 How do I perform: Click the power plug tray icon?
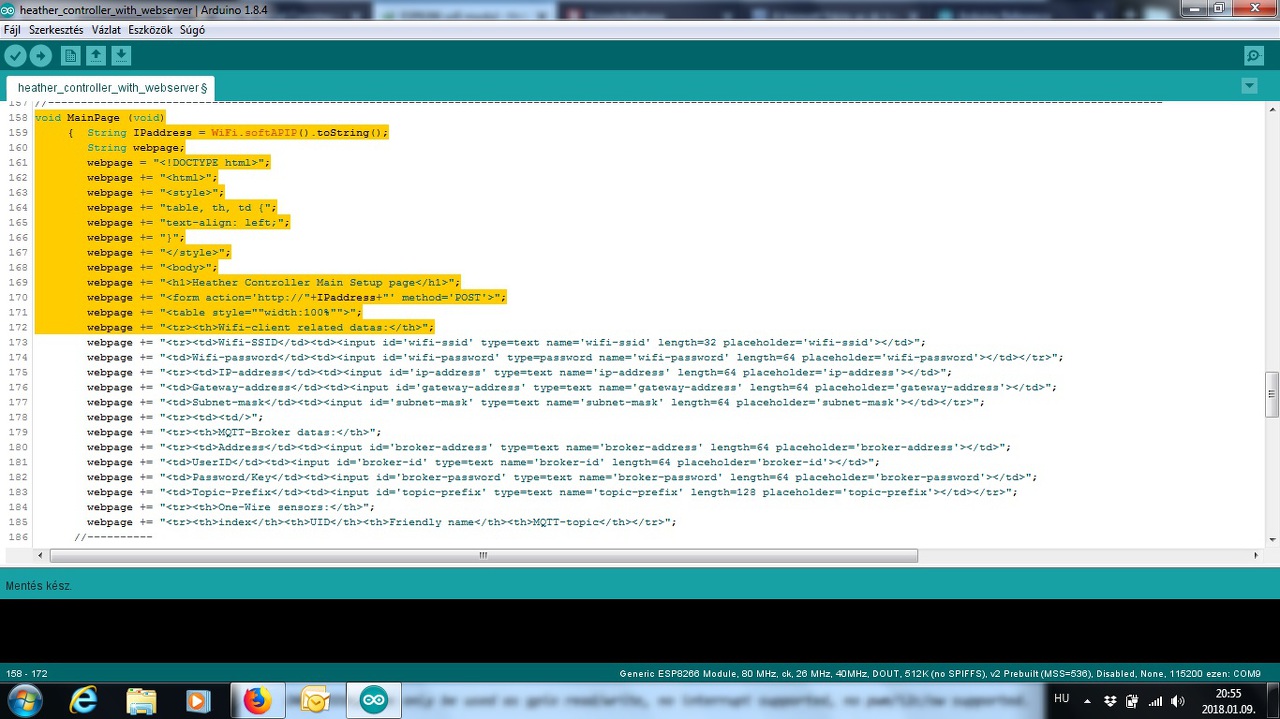pos(1132,701)
